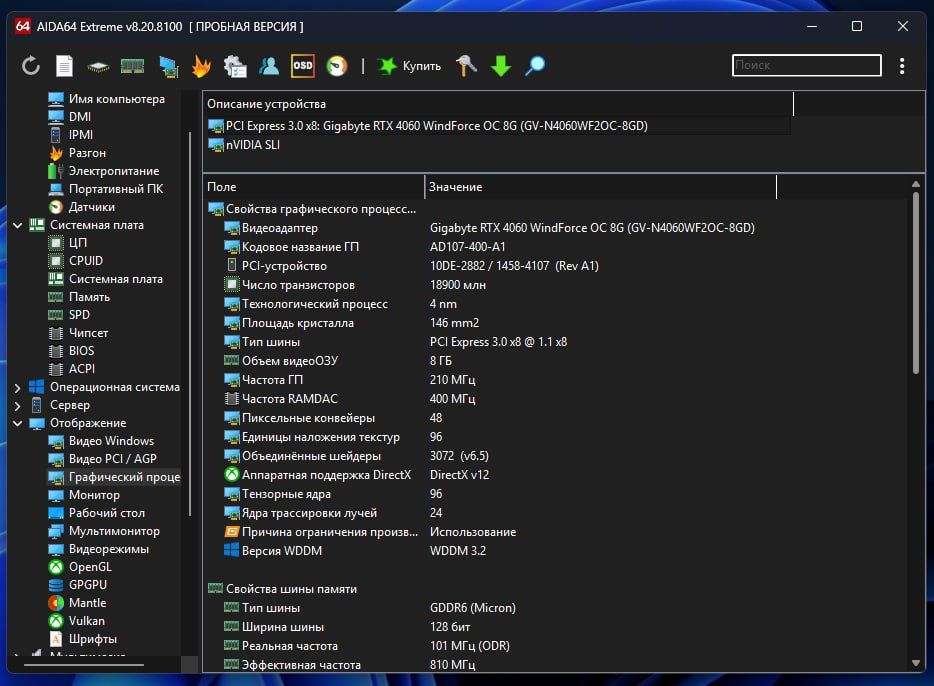The width and height of the screenshot is (934, 686).
Task: Collapse the Отображение tree group
Action: point(18,423)
